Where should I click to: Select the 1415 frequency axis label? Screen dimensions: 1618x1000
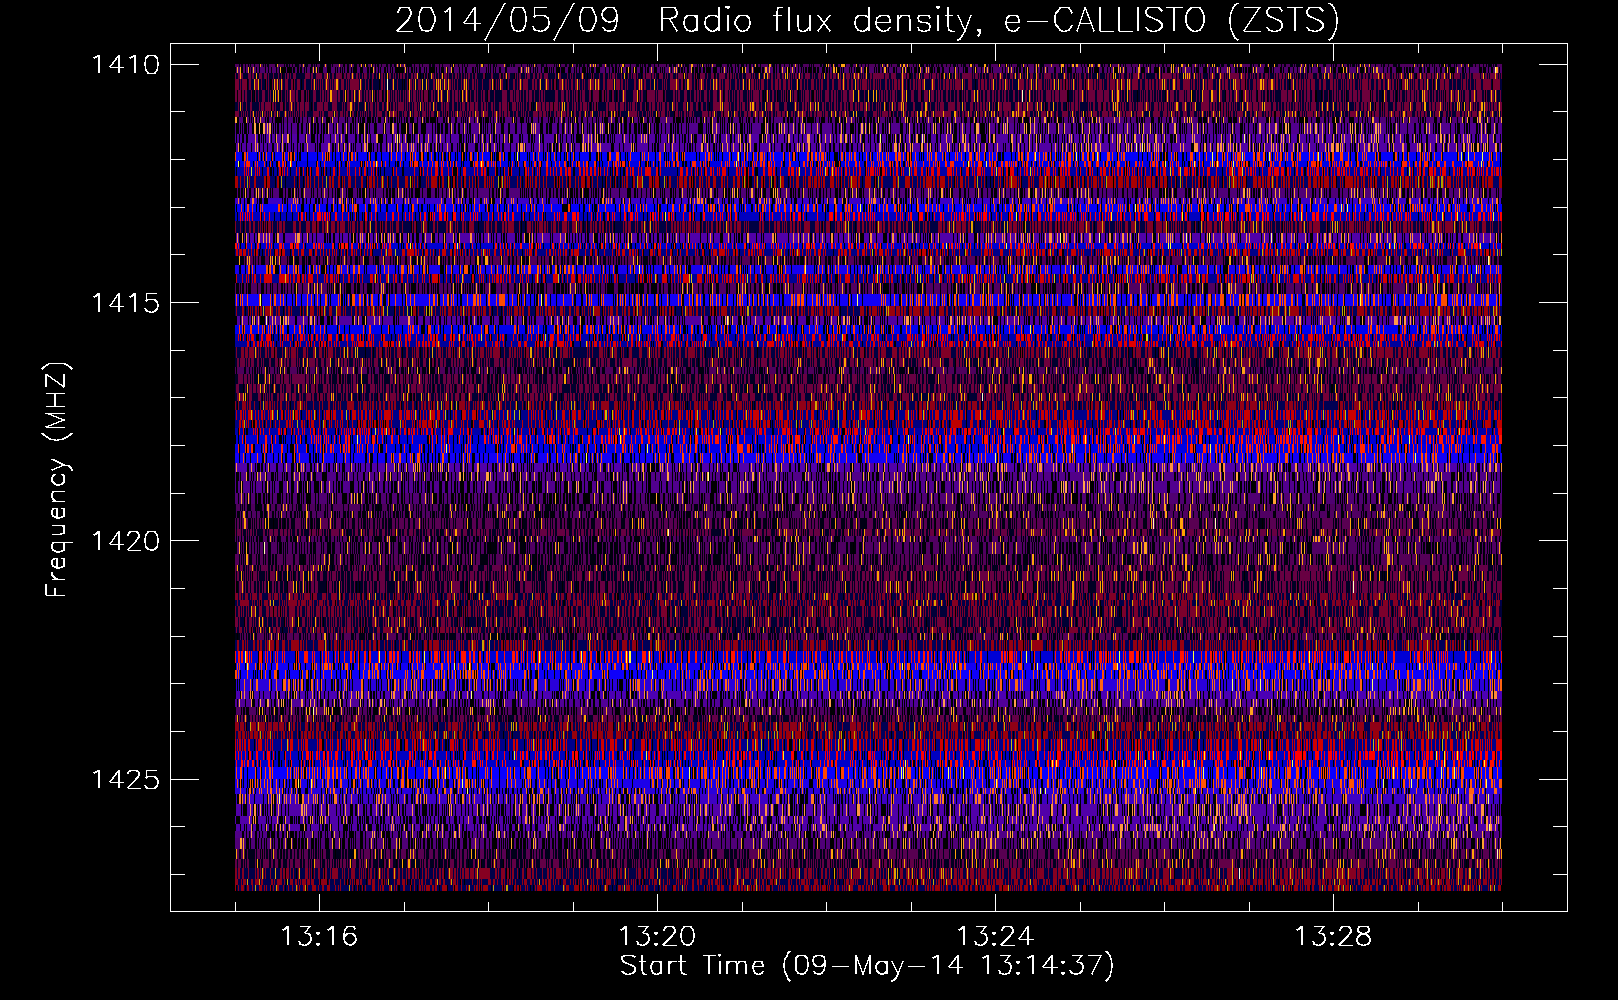click(x=124, y=303)
